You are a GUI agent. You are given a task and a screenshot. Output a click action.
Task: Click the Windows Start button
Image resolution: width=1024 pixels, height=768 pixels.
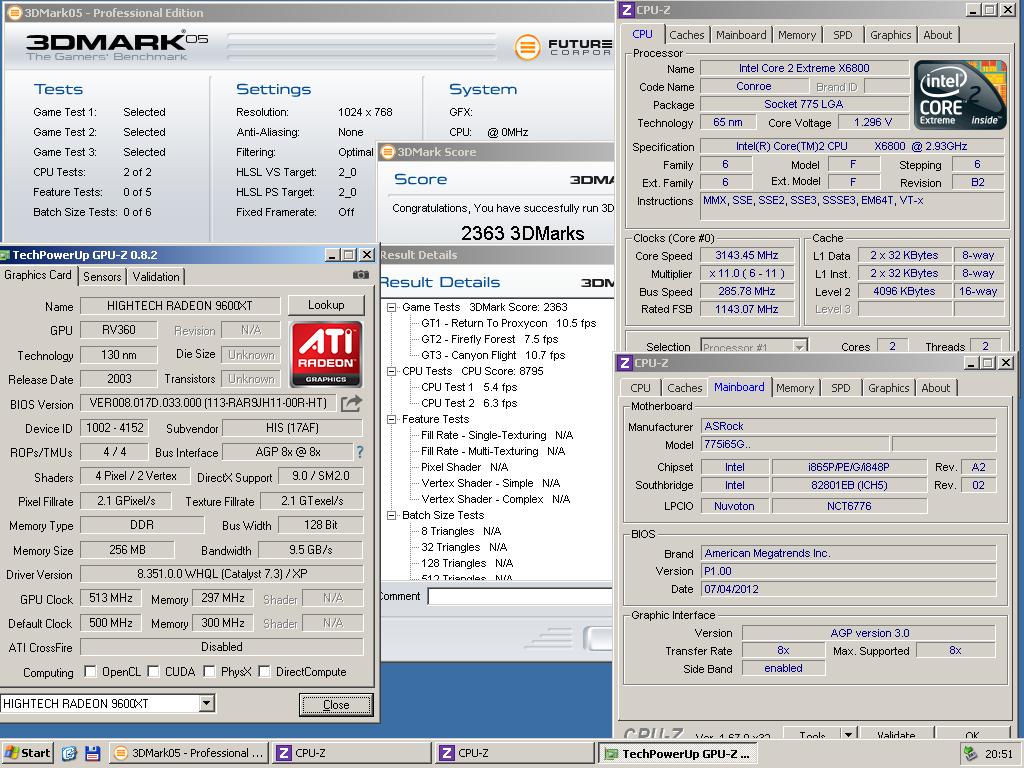[27, 753]
